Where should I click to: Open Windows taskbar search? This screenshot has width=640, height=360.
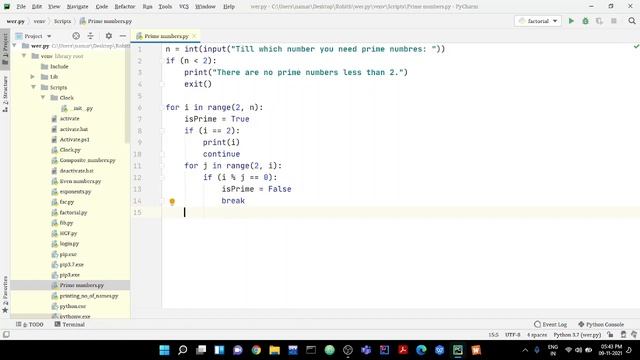183,350
